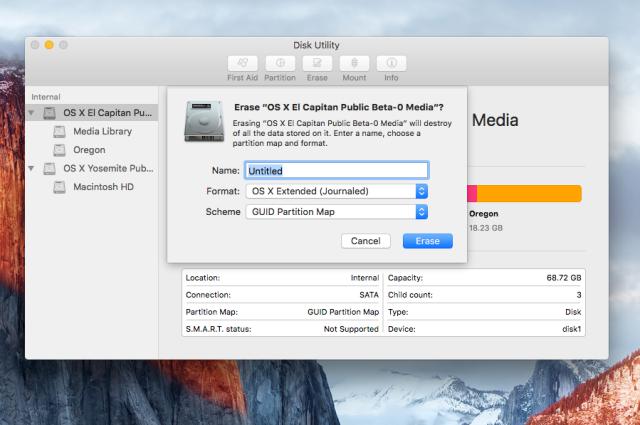The height and width of the screenshot is (425, 640).
Task: Click the Info toolbar icon
Action: pos(391,63)
